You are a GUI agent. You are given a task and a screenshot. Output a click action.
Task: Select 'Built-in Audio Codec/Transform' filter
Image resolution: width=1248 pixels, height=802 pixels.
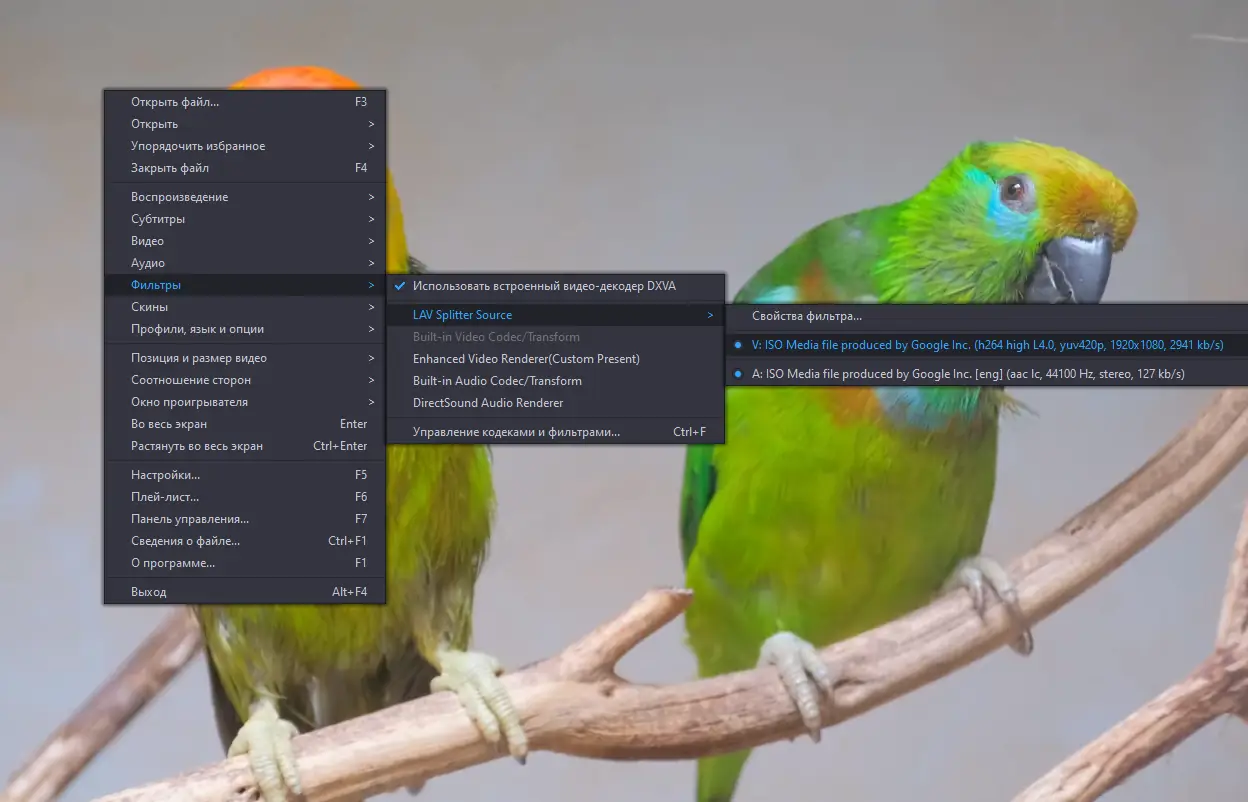[555, 381]
